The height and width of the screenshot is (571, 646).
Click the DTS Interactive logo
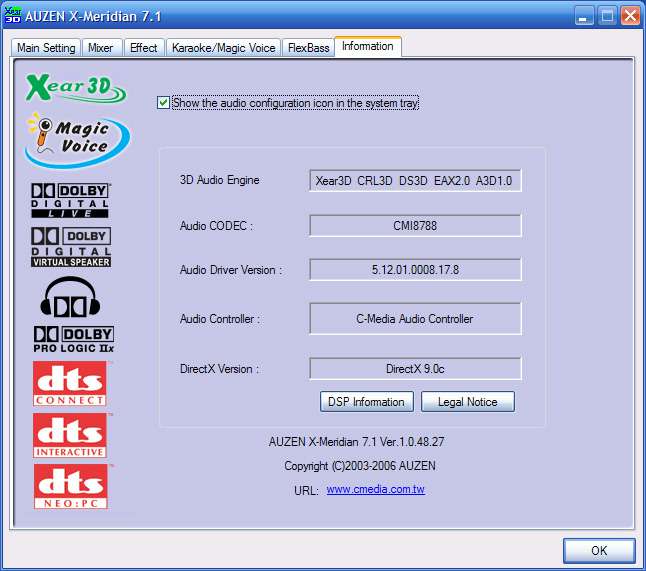[70, 435]
